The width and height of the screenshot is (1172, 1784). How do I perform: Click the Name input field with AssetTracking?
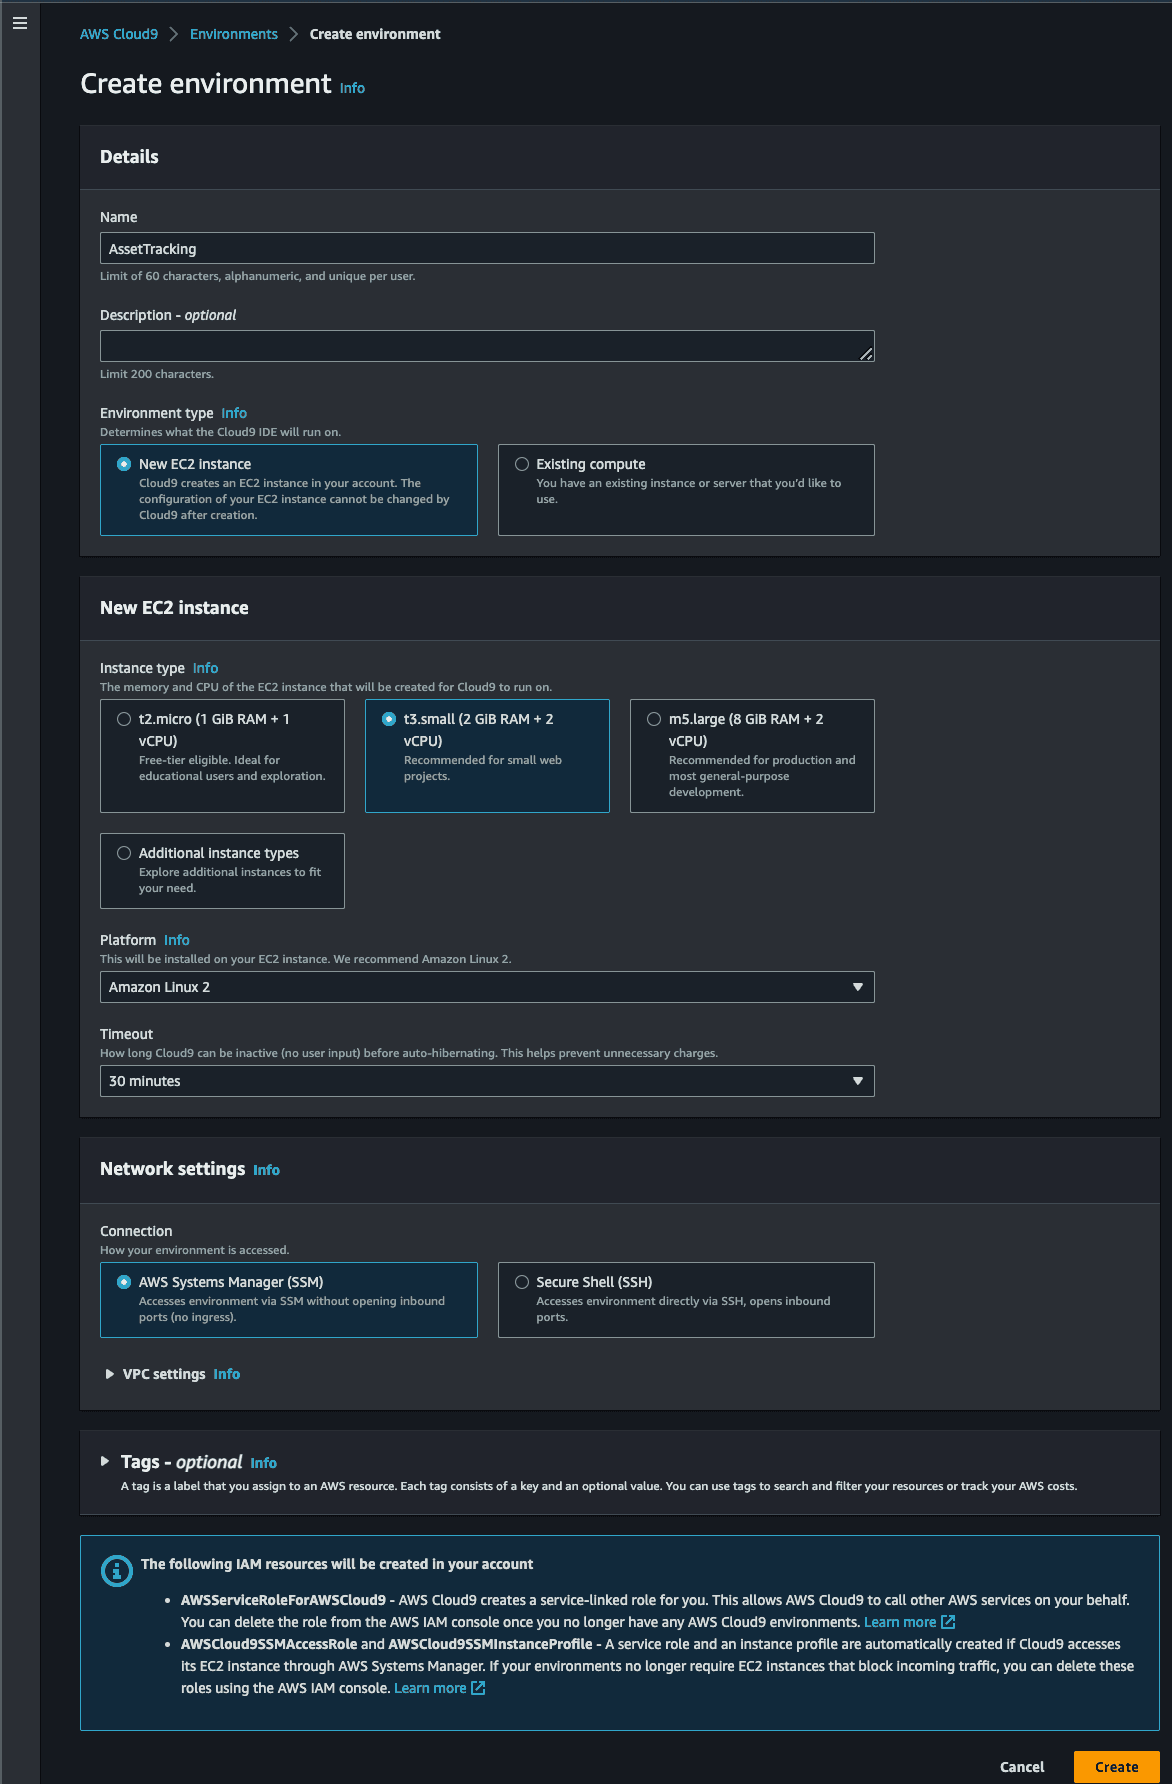487,248
